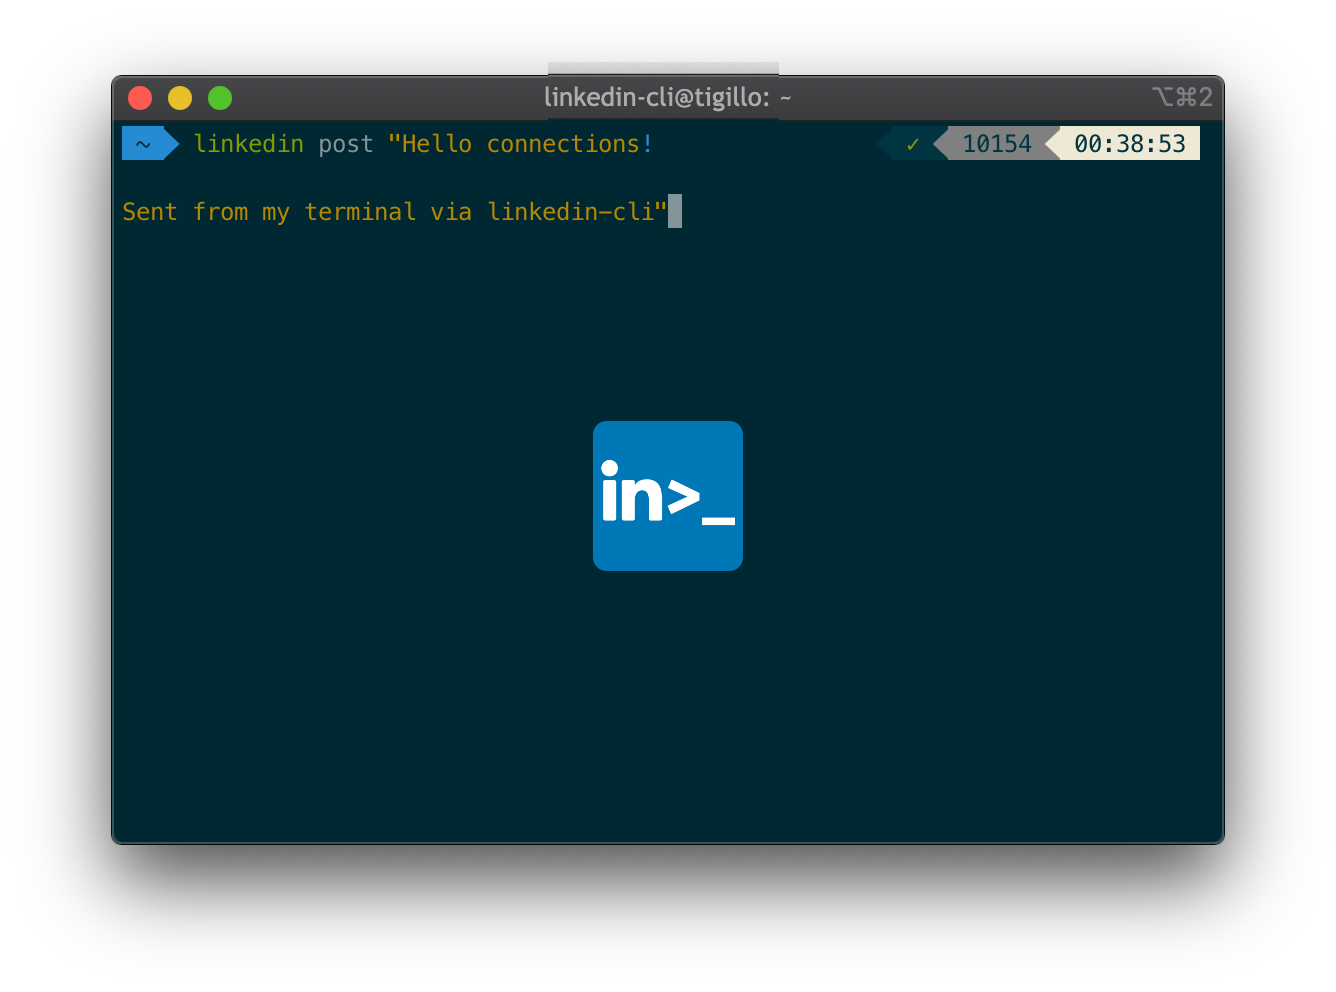Image resolution: width=1336 pixels, height=992 pixels.
Task: Click the word linkedin in command
Action: pos(249,144)
